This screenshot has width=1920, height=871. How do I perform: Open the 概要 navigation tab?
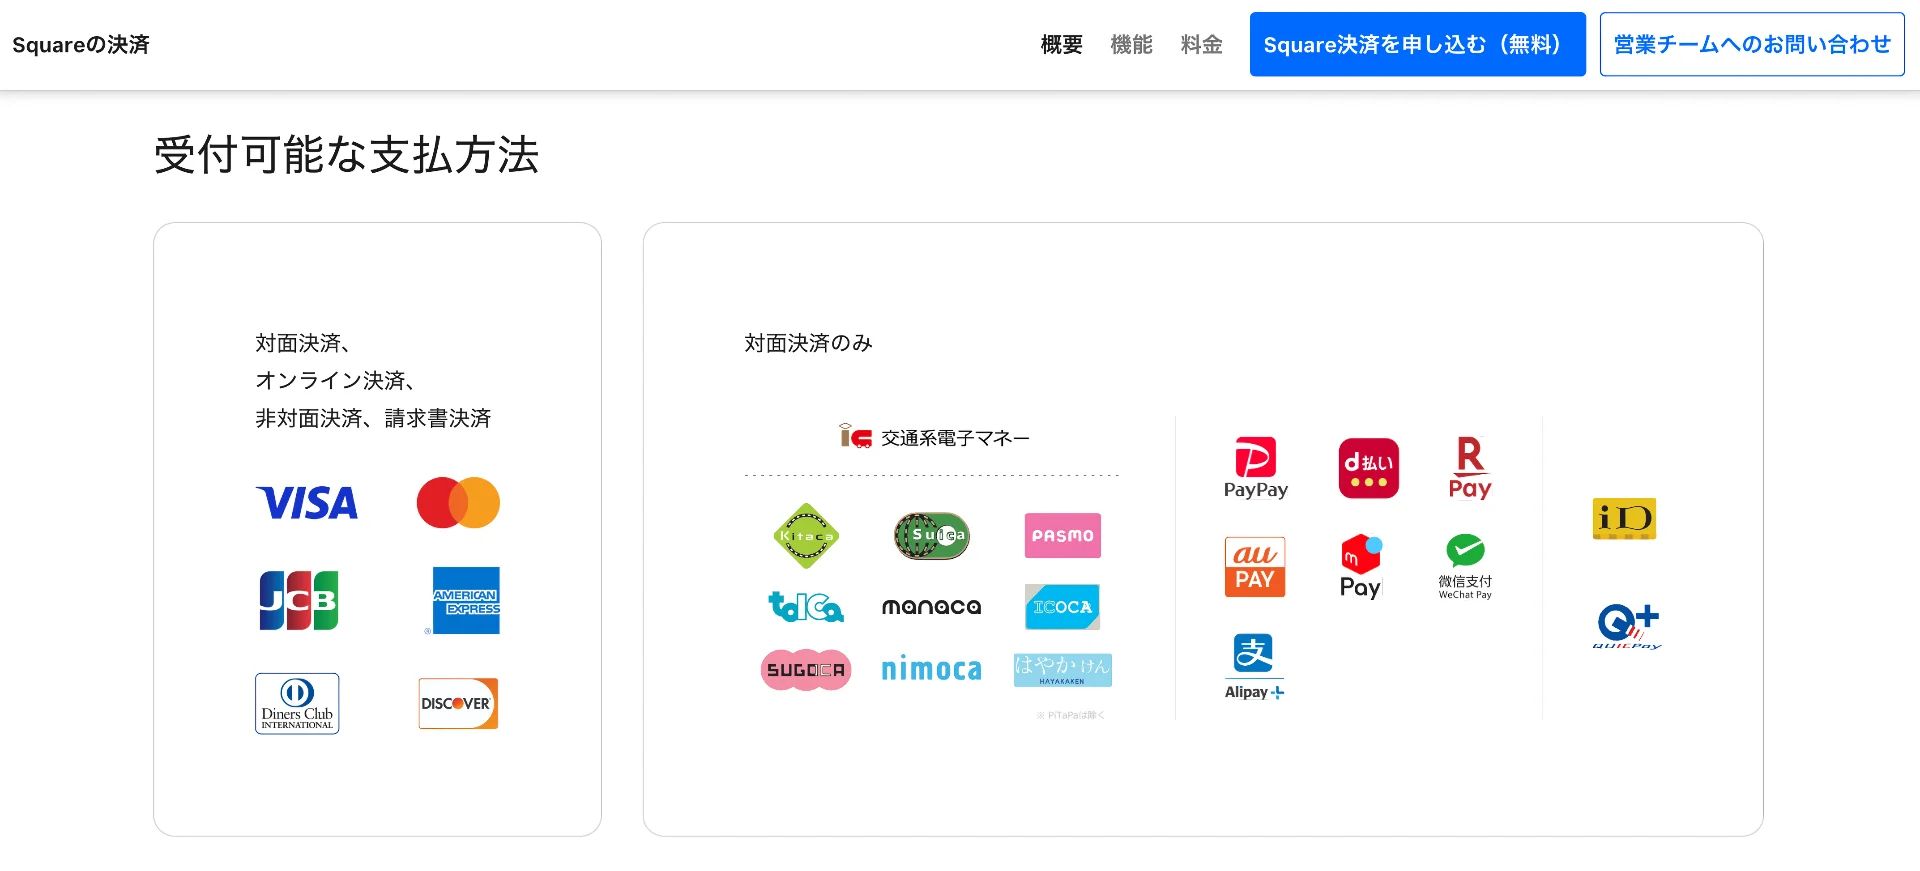click(1061, 45)
